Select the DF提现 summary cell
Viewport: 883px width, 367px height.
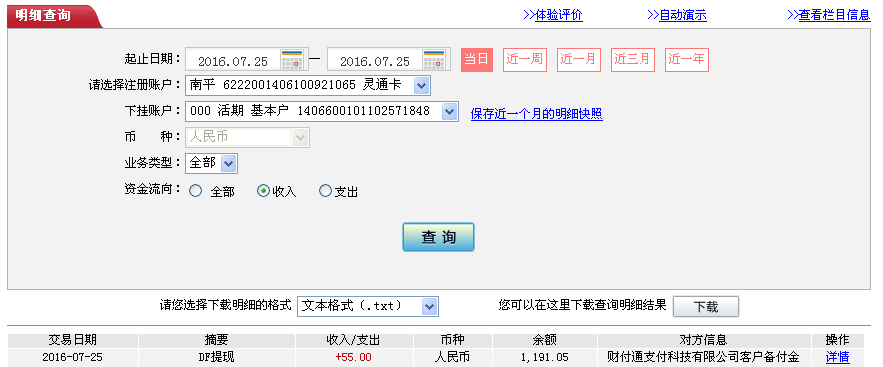coord(217,357)
